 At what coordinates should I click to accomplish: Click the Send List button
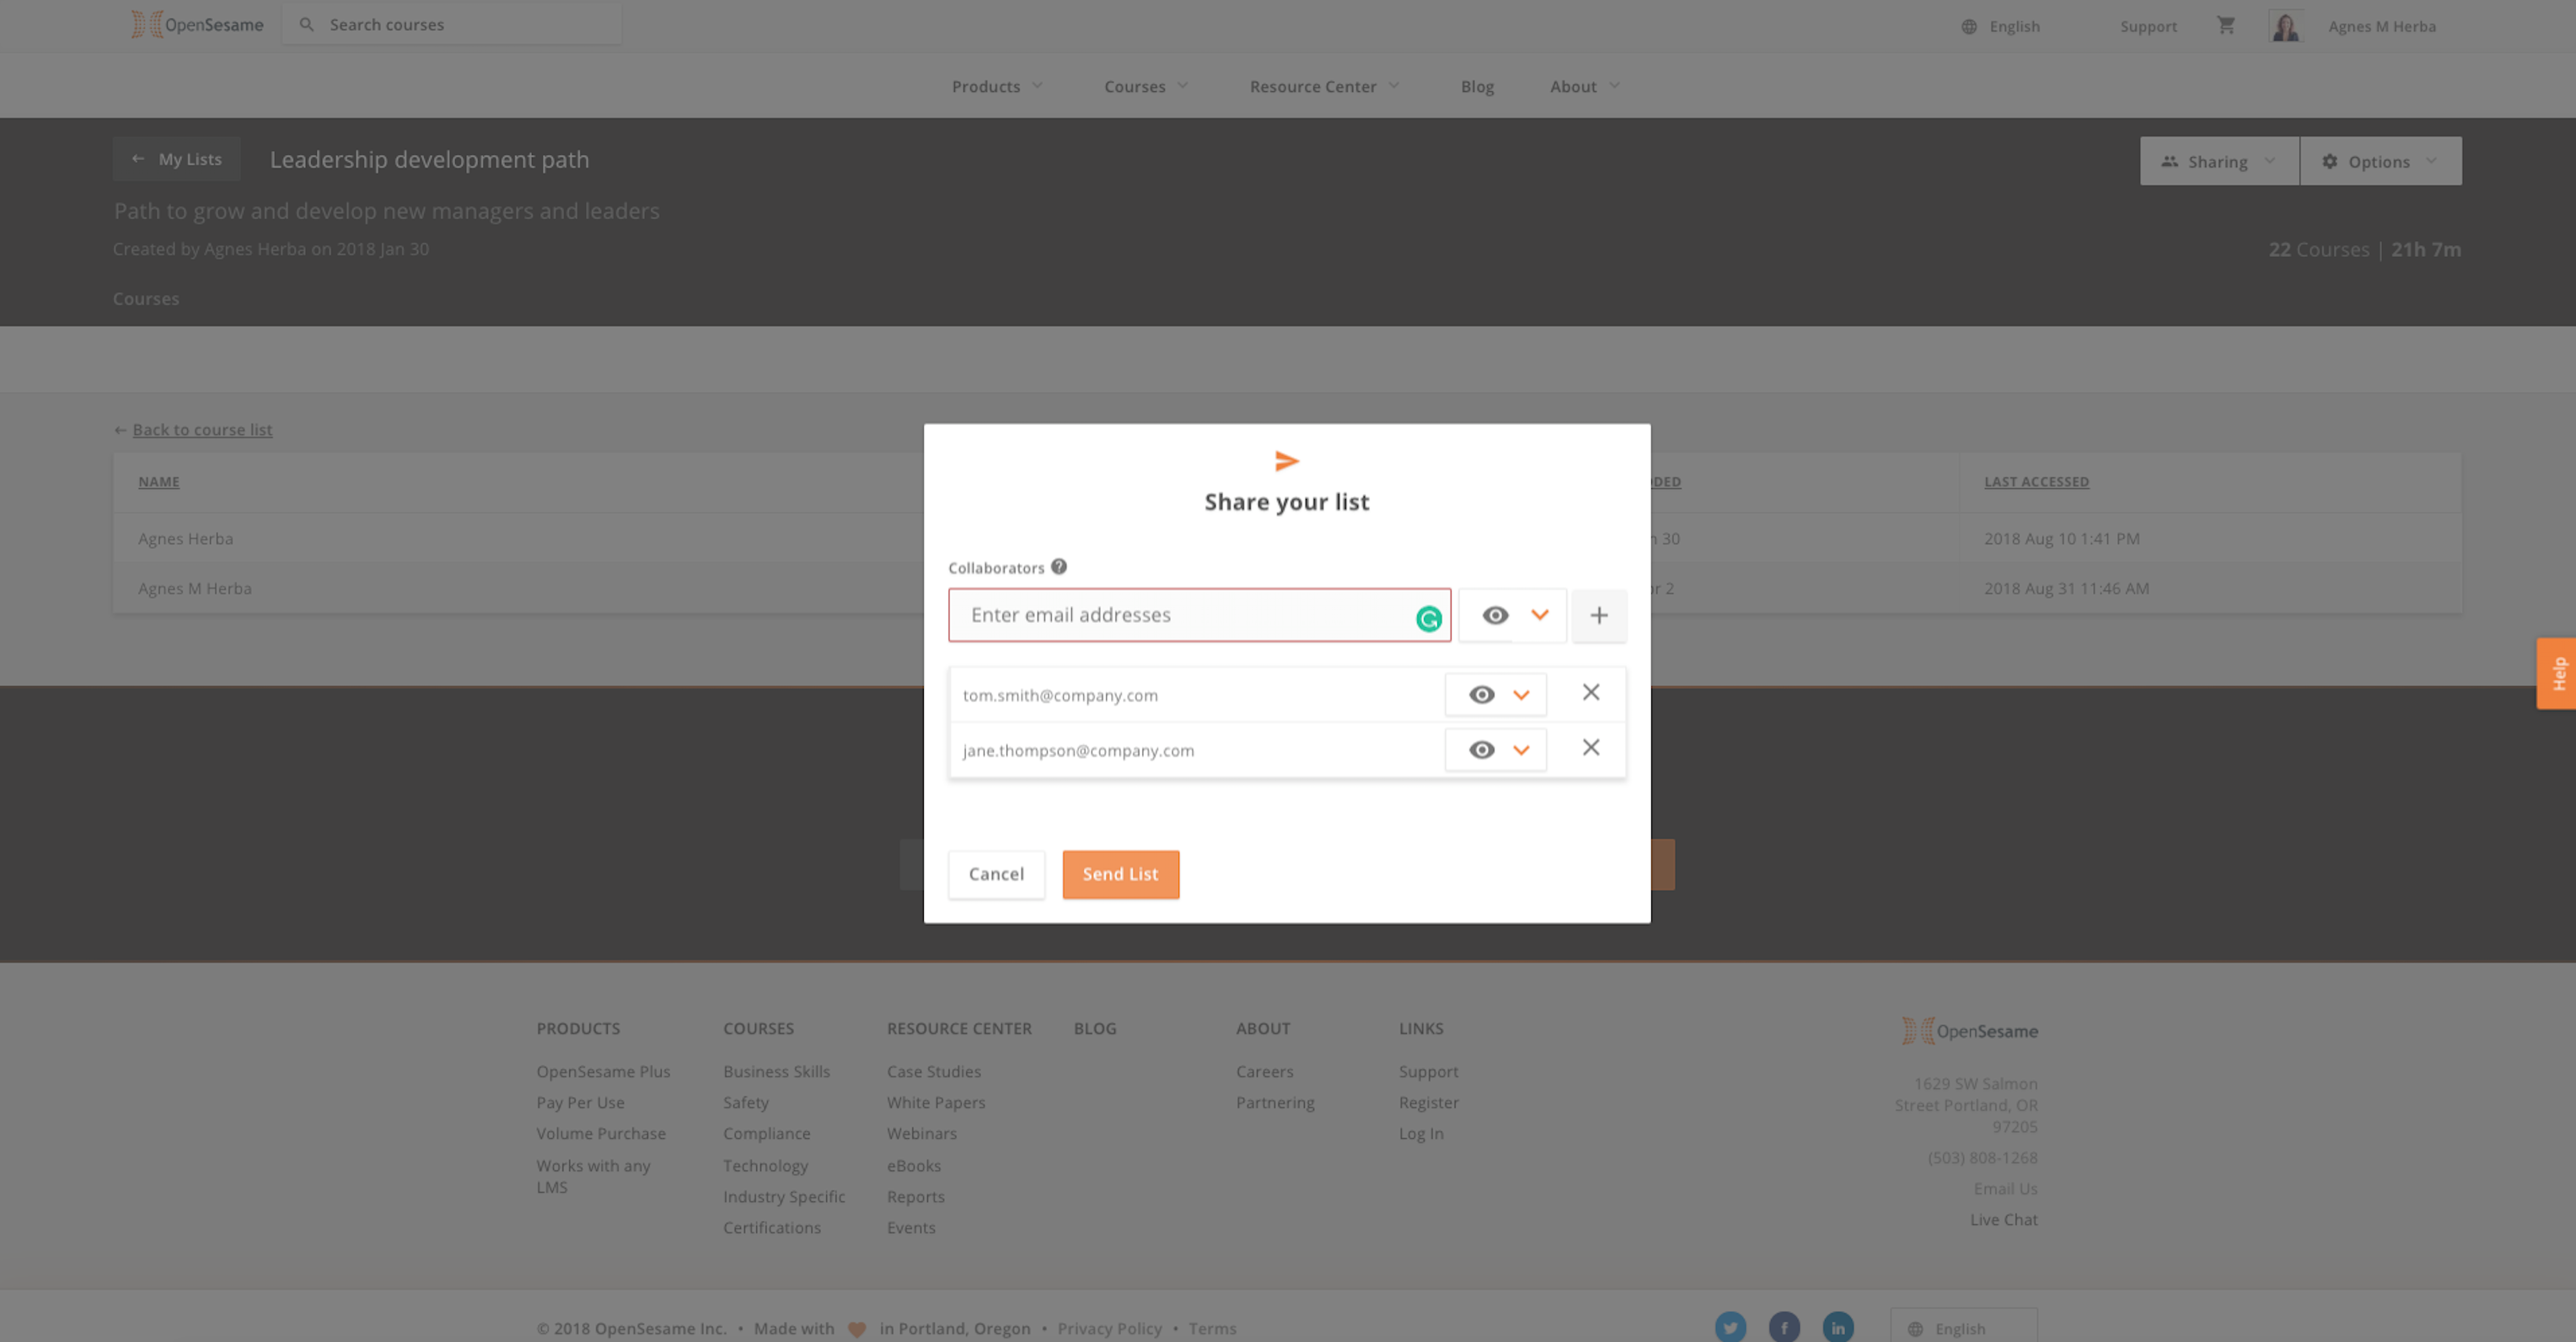[1120, 874]
